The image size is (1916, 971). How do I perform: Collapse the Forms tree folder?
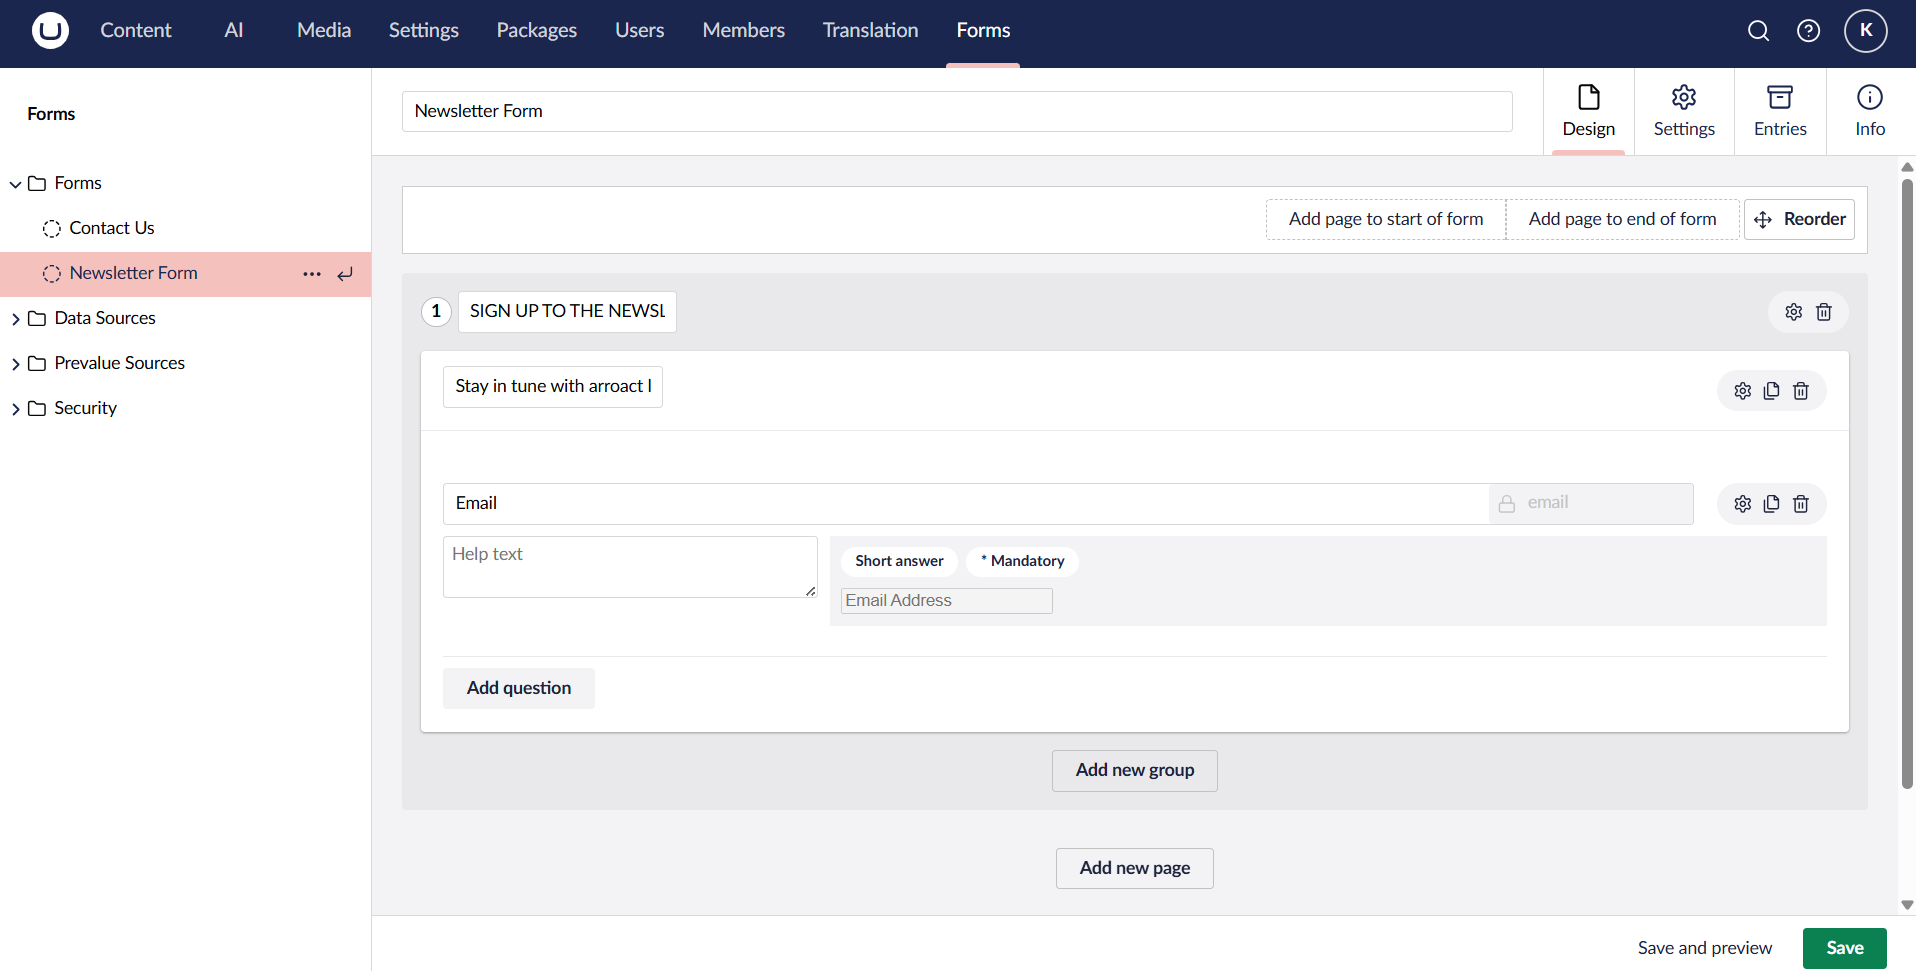pyautogui.click(x=16, y=184)
